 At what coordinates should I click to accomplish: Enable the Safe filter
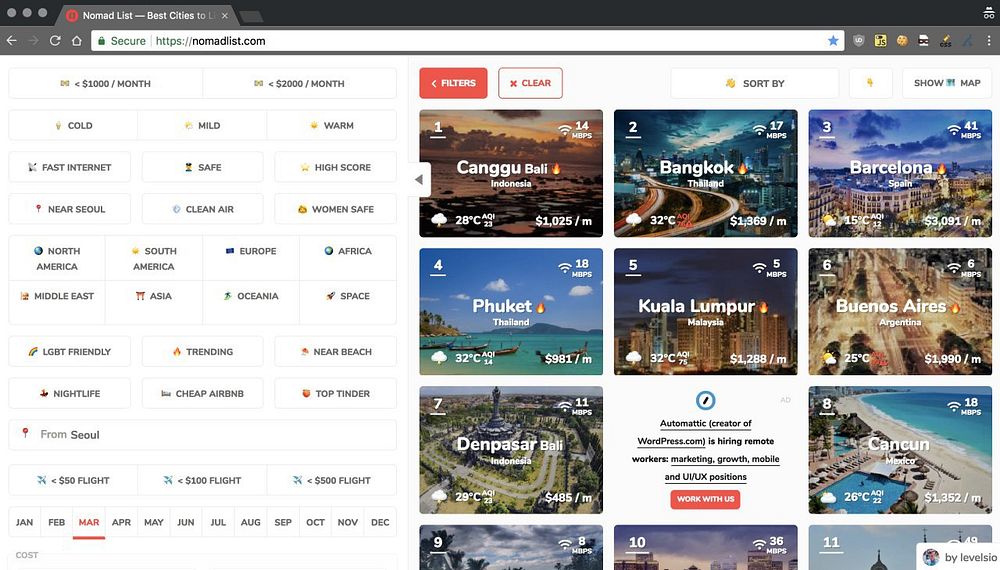point(202,167)
